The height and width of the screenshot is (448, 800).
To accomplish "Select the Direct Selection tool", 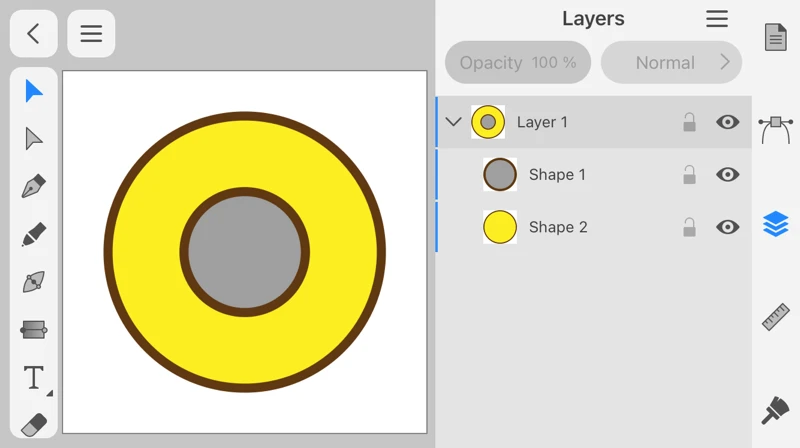I will pyautogui.click(x=34, y=139).
